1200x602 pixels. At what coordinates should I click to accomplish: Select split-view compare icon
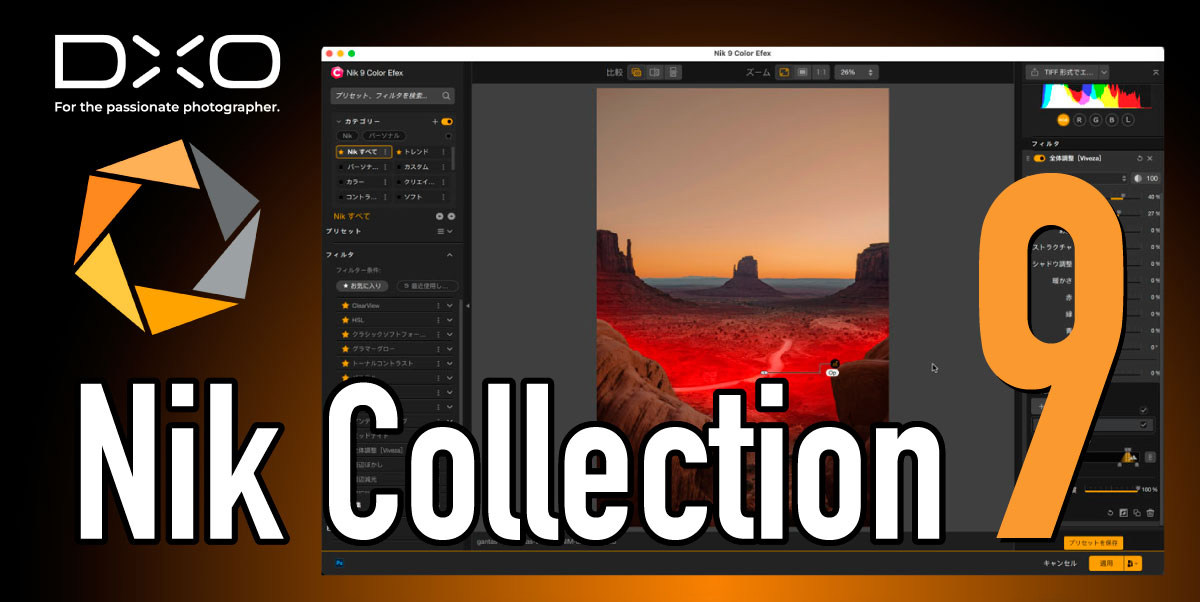[655, 72]
